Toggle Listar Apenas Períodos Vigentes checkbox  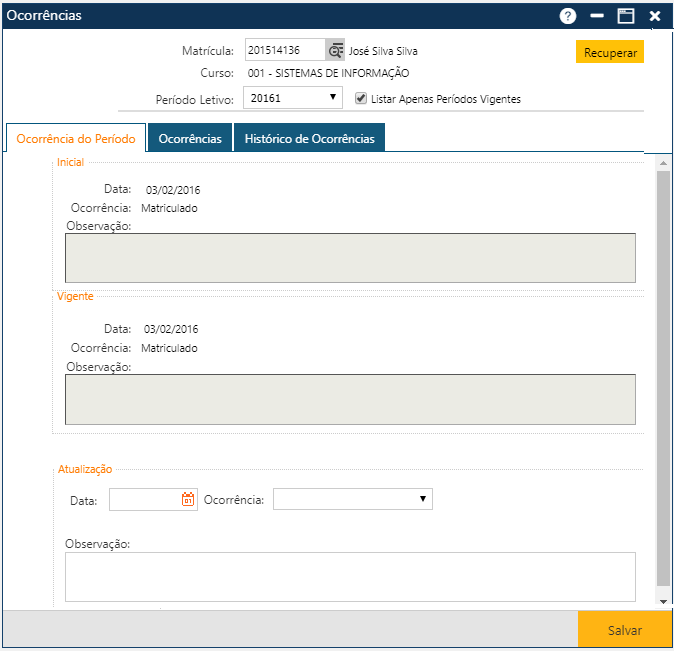pos(362,99)
